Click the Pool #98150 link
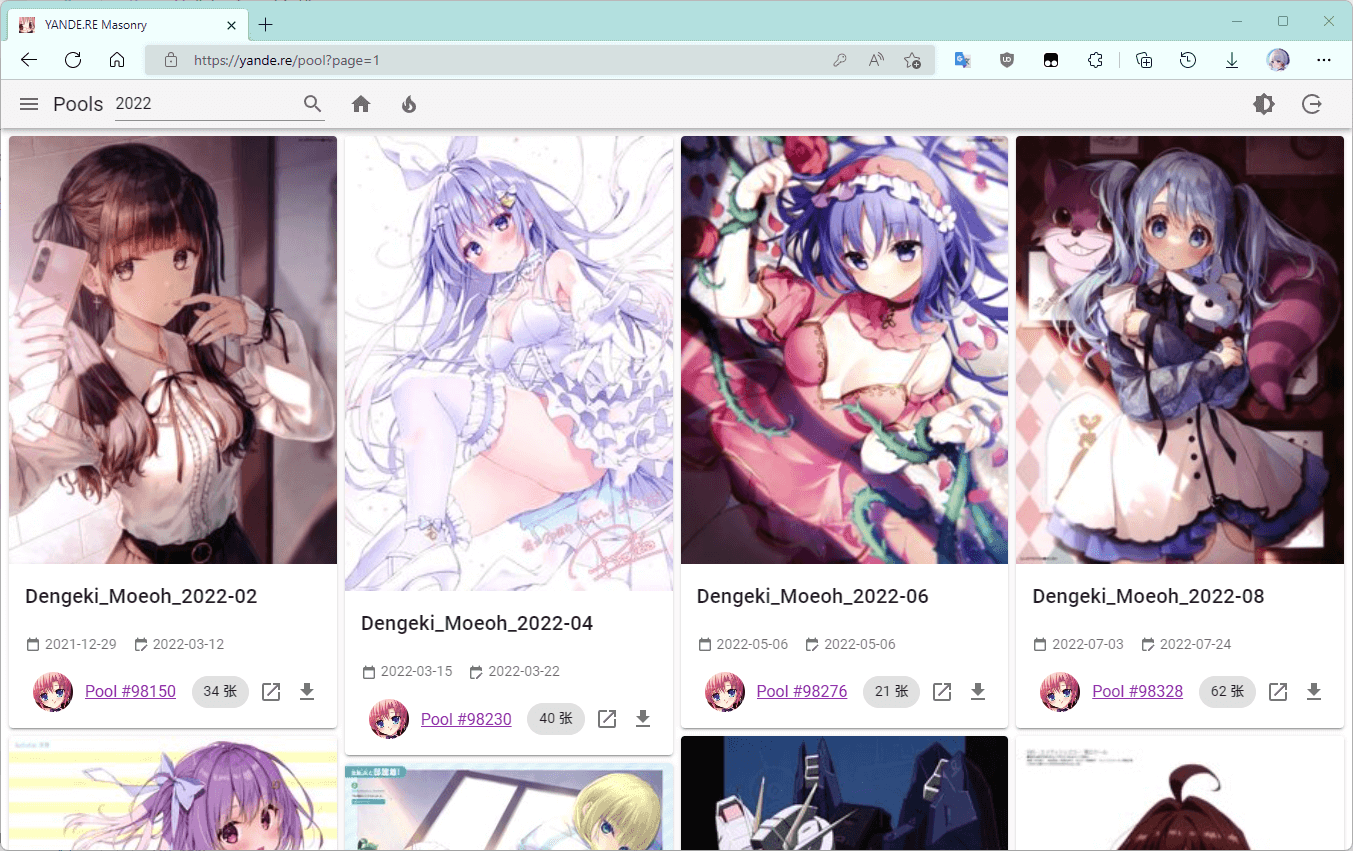Viewport: 1353px width, 851px height. point(130,691)
